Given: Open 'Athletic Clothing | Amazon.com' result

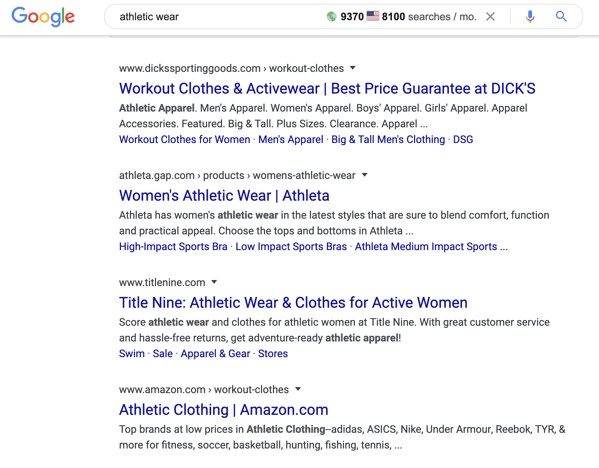Looking at the screenshot, I should click(223, 410).
